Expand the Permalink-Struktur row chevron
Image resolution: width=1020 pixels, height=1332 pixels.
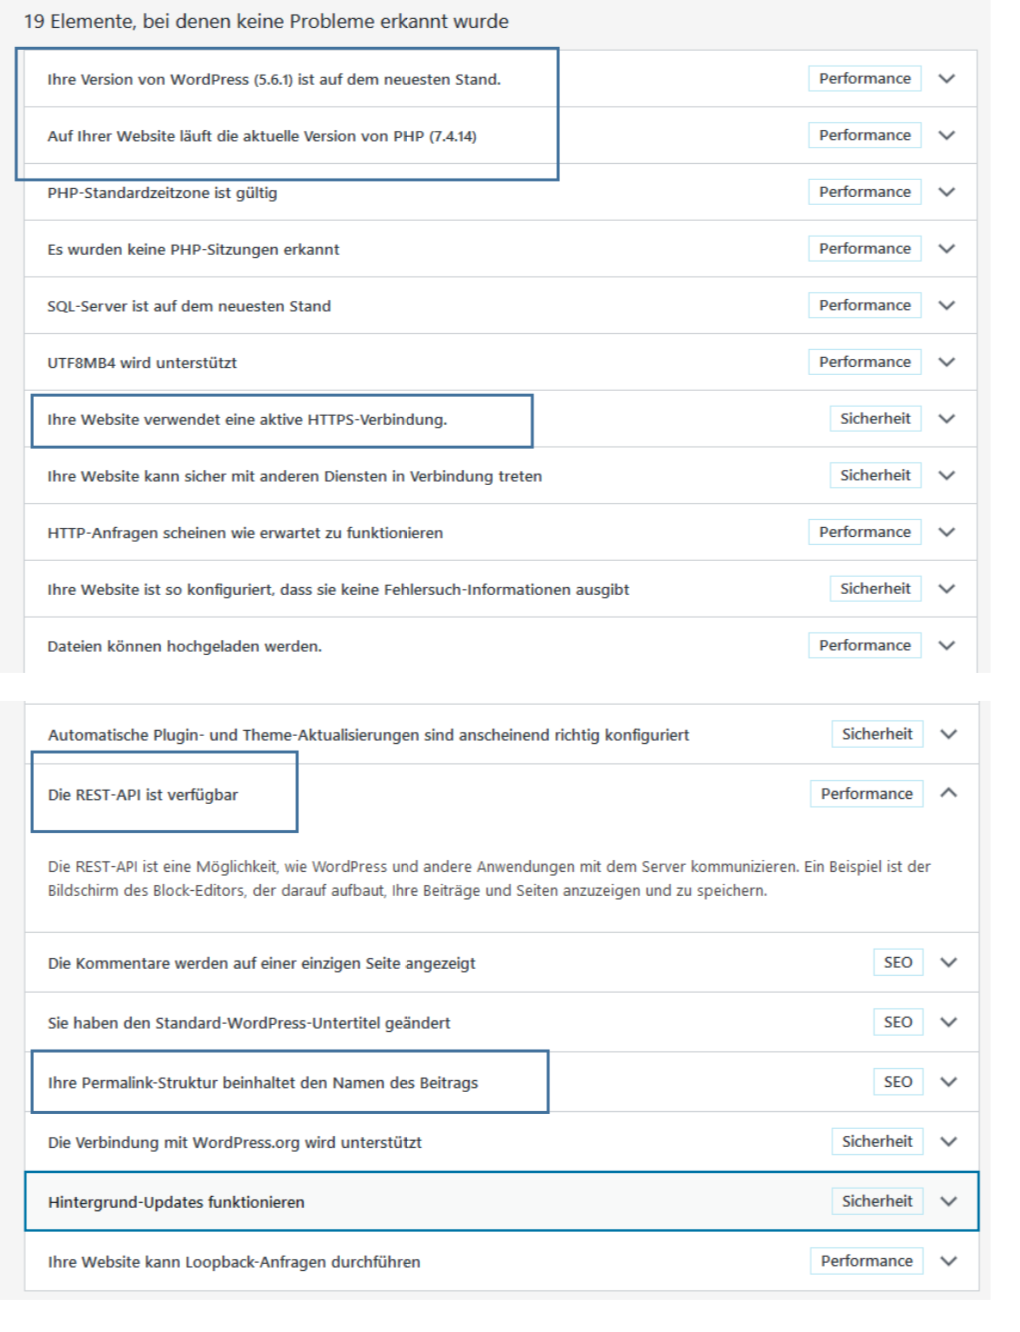click(x=948, y=1082)
